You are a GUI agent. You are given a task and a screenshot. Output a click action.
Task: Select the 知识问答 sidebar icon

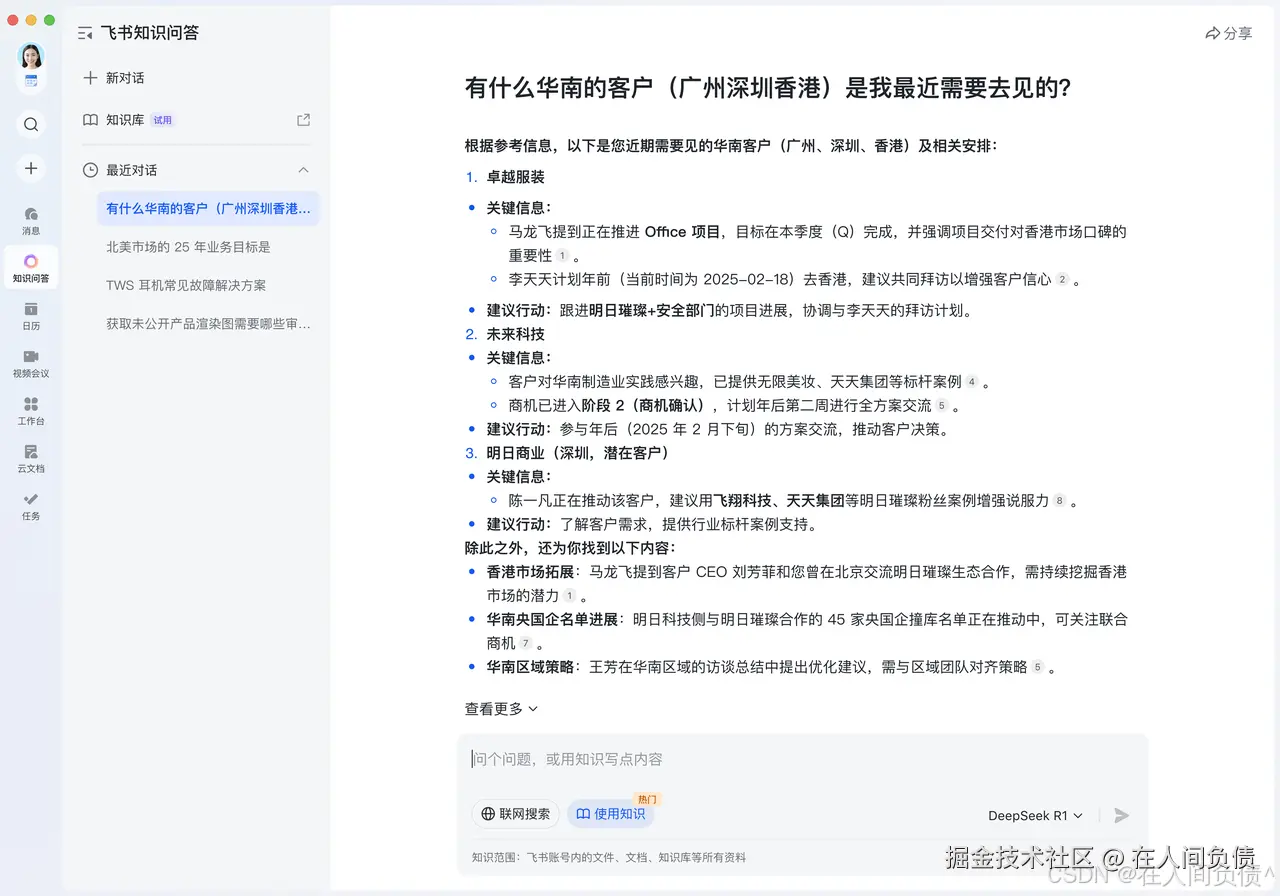(x=30, y=266)
